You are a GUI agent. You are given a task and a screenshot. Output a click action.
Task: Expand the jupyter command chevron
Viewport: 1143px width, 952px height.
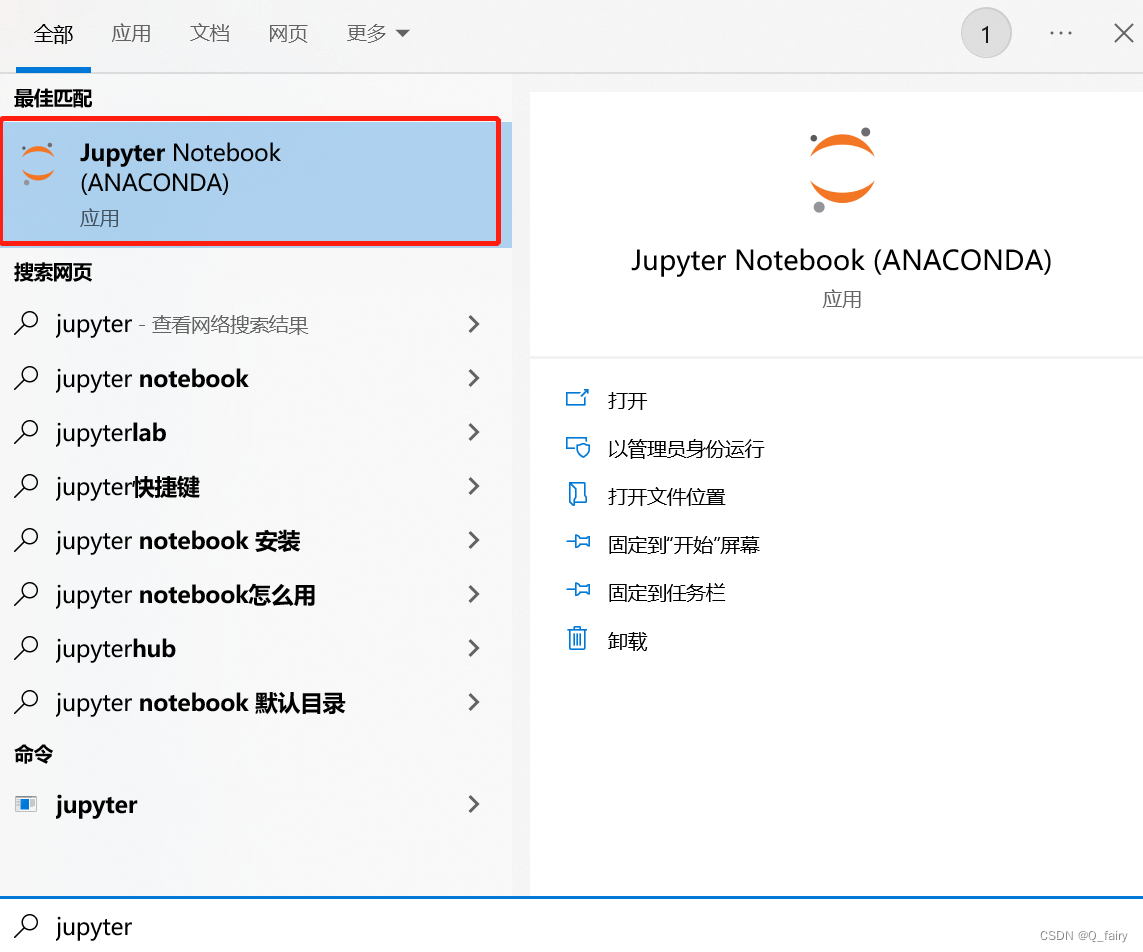[474, 804]
